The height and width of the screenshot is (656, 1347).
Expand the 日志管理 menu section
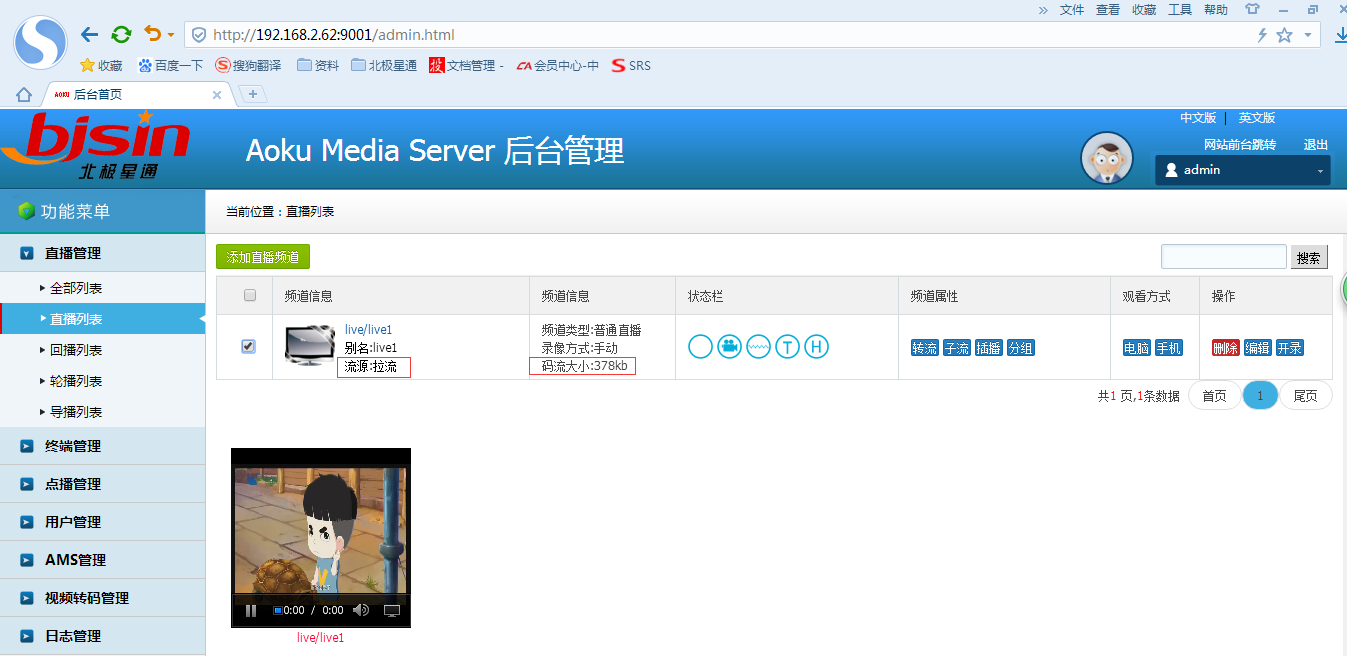click(x=102, y=636)
